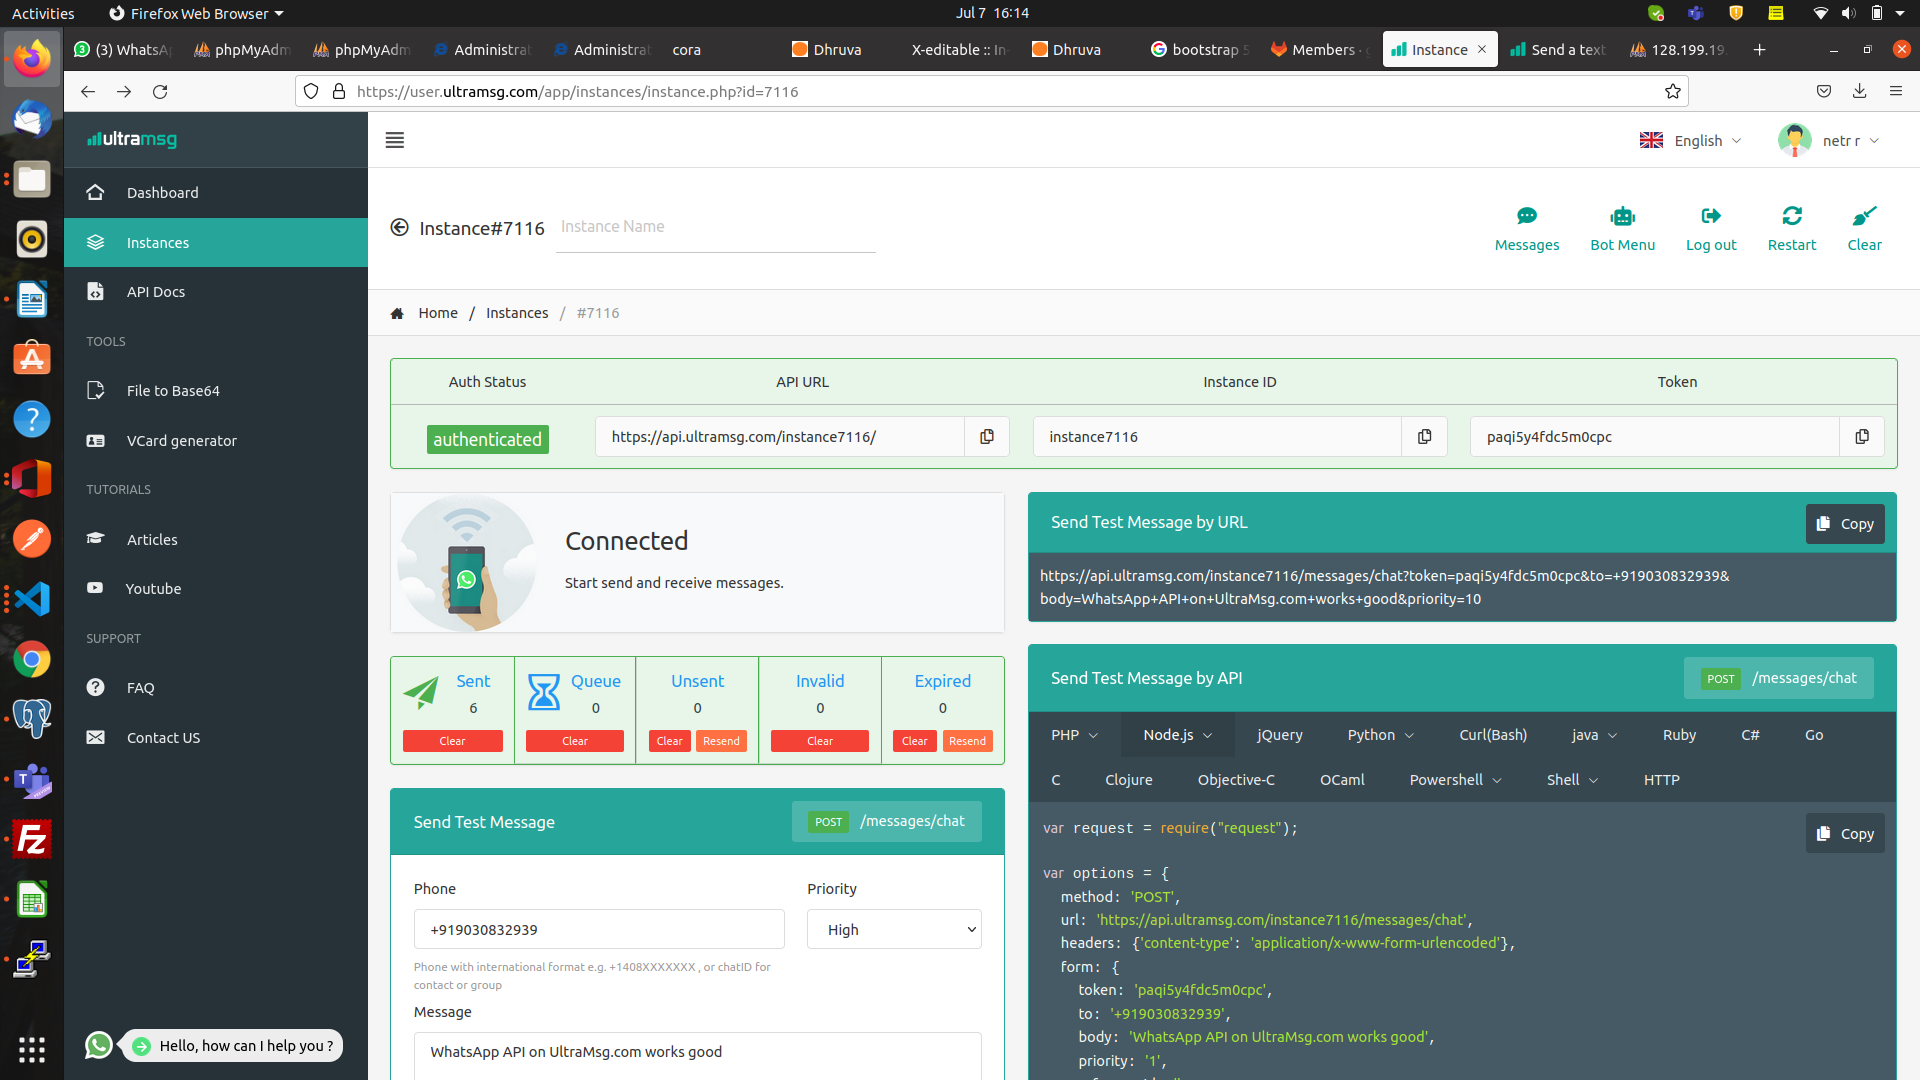Click the VCard generator card icon
The width and height of the screenshot is (1920, 1080).
click(x=95, y=441)
